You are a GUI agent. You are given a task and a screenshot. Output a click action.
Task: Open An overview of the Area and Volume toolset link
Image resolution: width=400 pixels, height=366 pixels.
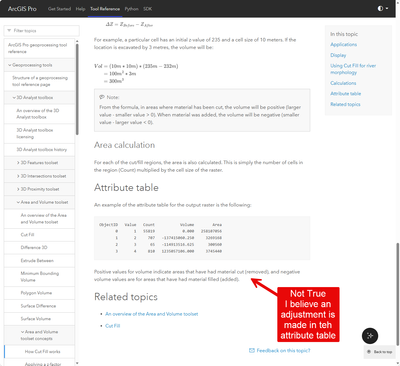(152, 314)
